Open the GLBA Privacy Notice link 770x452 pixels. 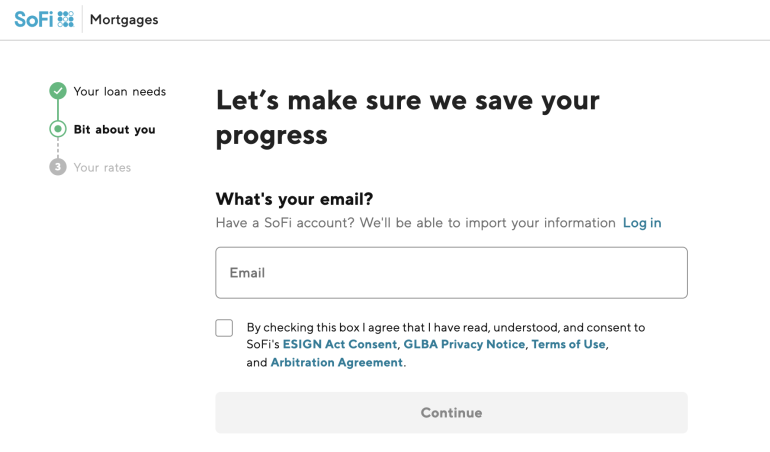point(464,344)
